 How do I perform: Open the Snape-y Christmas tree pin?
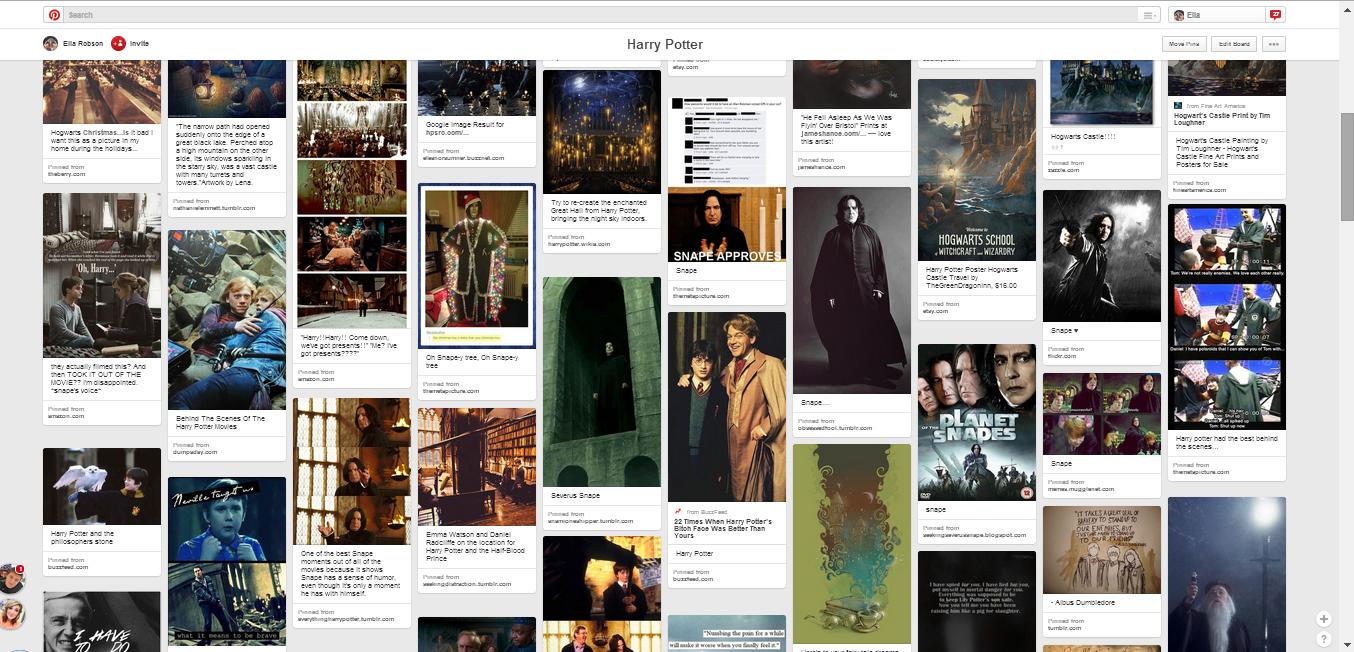476,265
